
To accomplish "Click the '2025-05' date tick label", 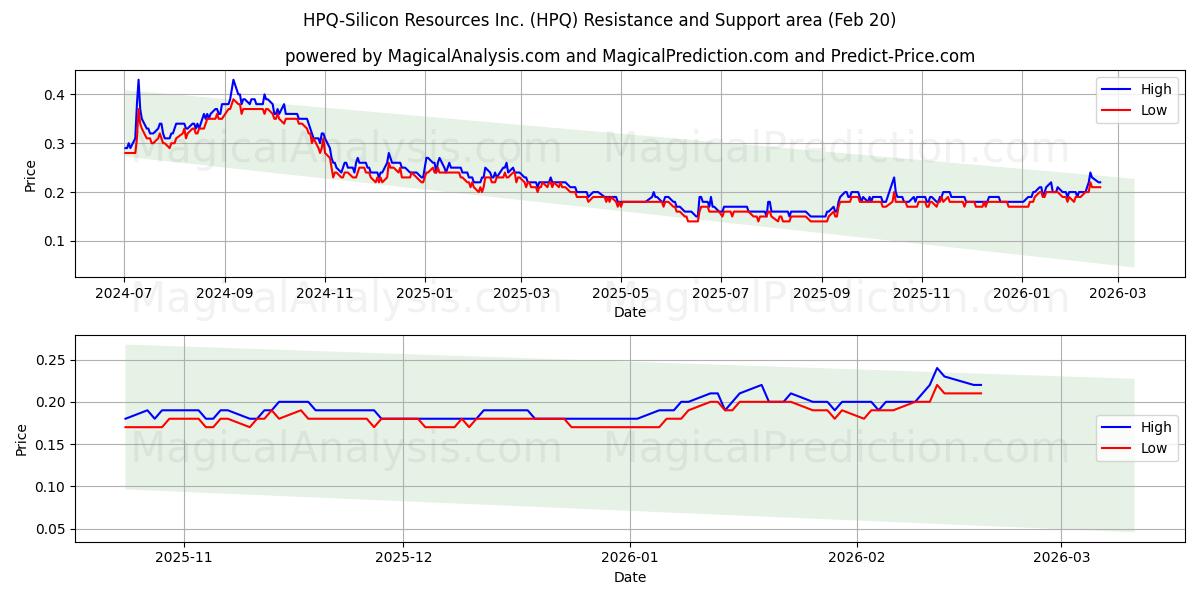I will (x=622, y=293).
